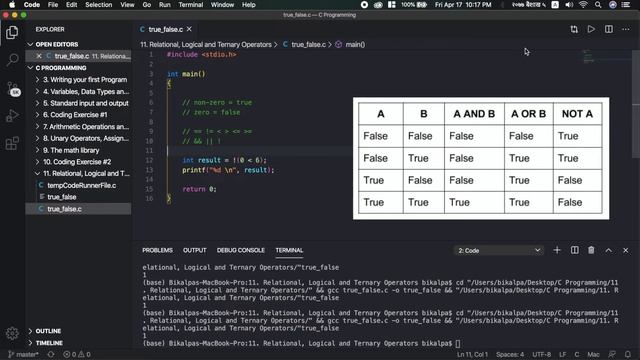The image size is (640, 360).
Task: Open the Selection menu
Action: click(98, 5)
